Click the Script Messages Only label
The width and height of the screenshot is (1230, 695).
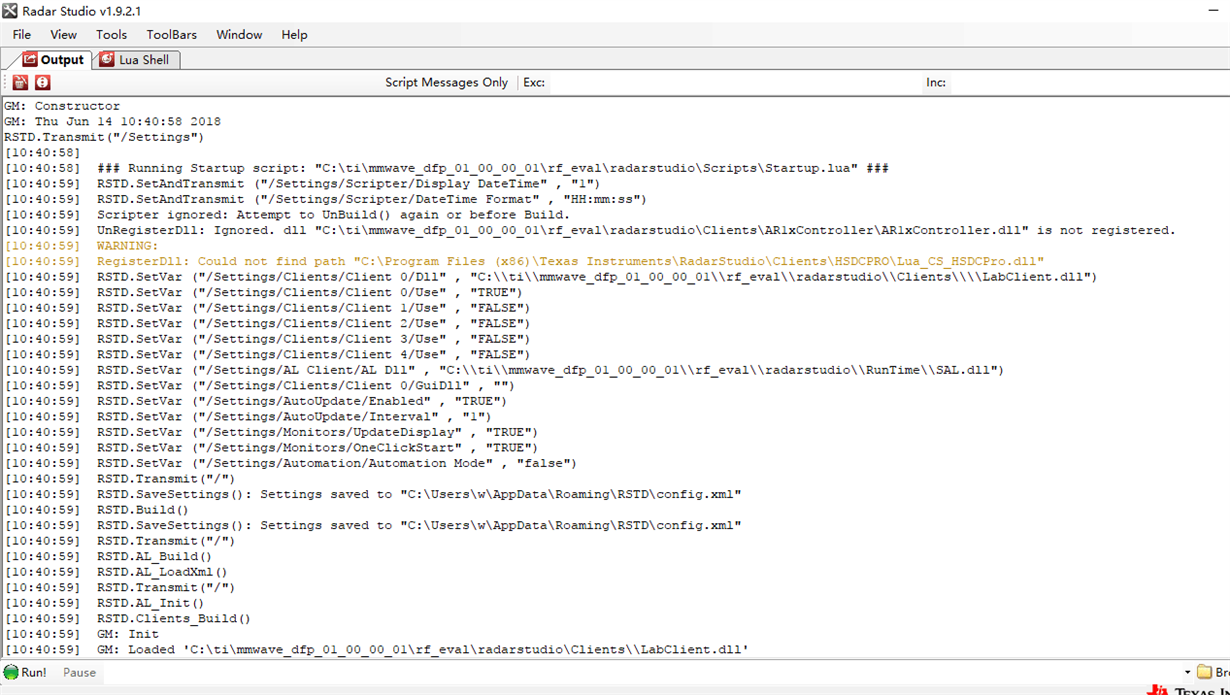pos(446,83)
